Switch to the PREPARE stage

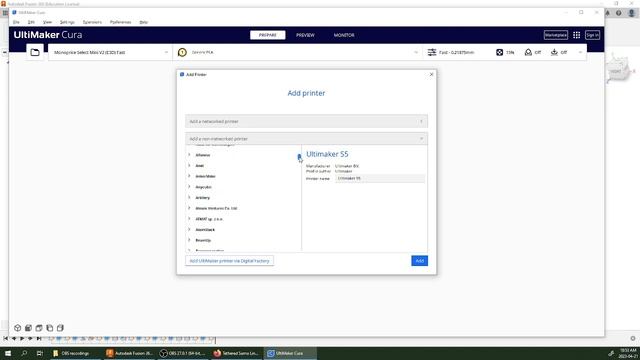(268, 35)
